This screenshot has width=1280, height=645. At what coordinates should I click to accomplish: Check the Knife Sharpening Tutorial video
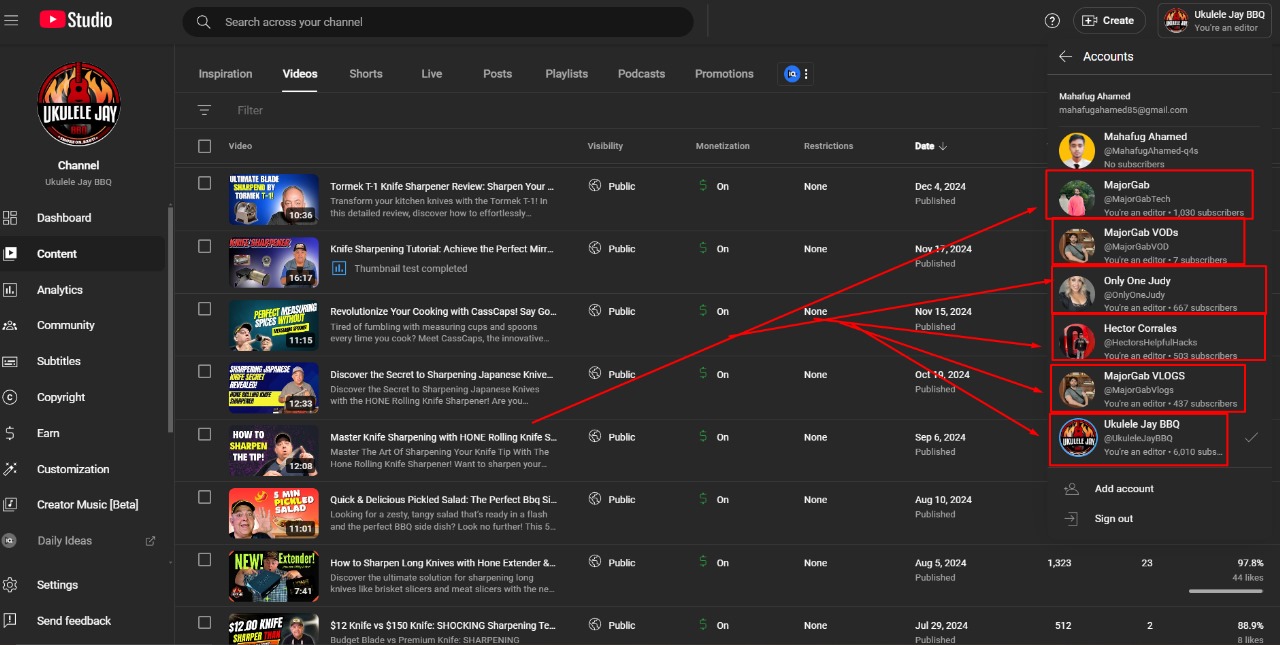tap(205, 246)
